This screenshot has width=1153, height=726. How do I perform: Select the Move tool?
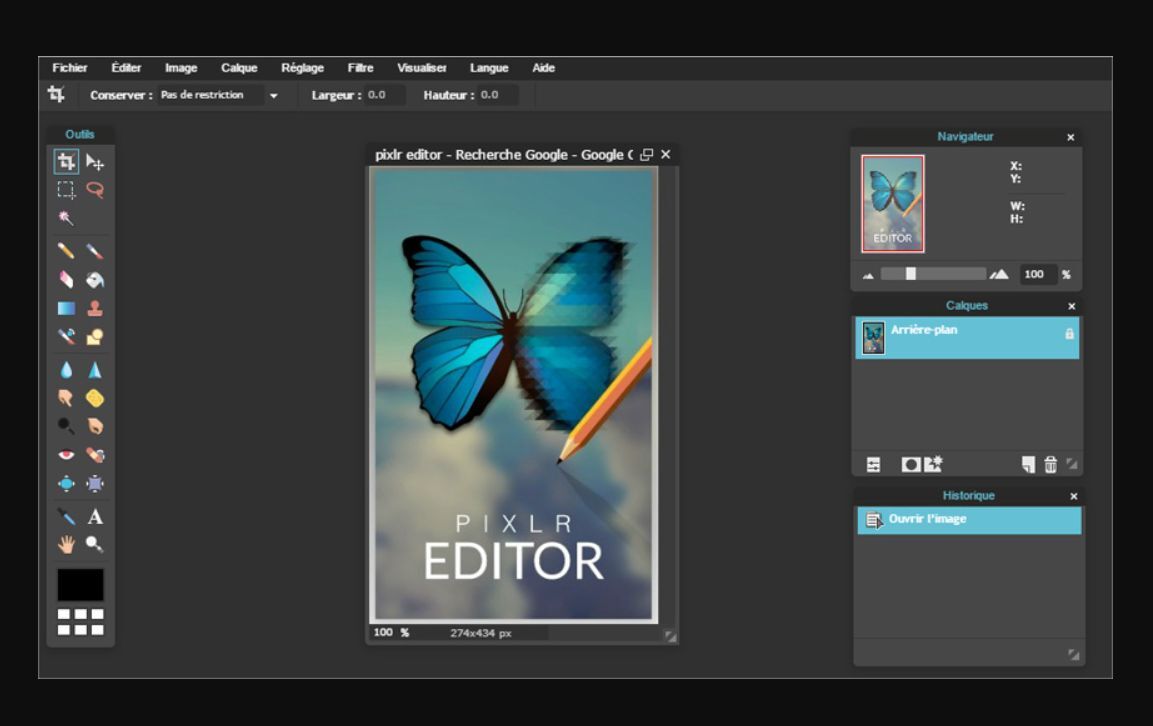95,162
